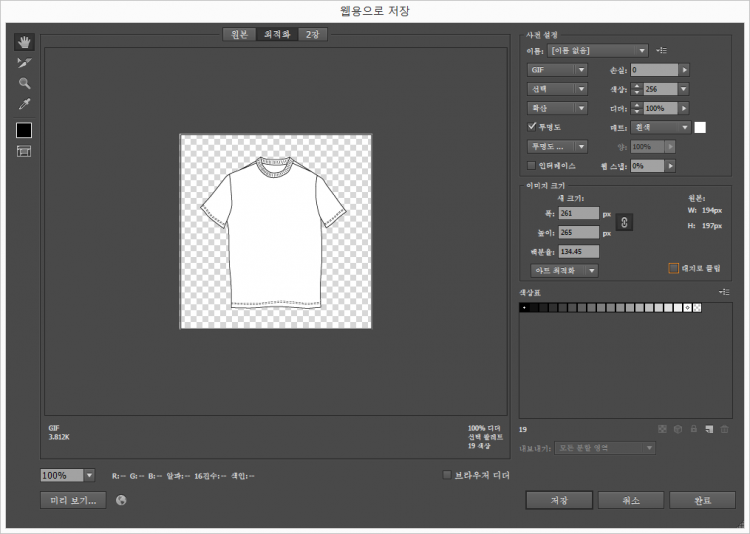Click the 19 색상 info text

(478, 445)
